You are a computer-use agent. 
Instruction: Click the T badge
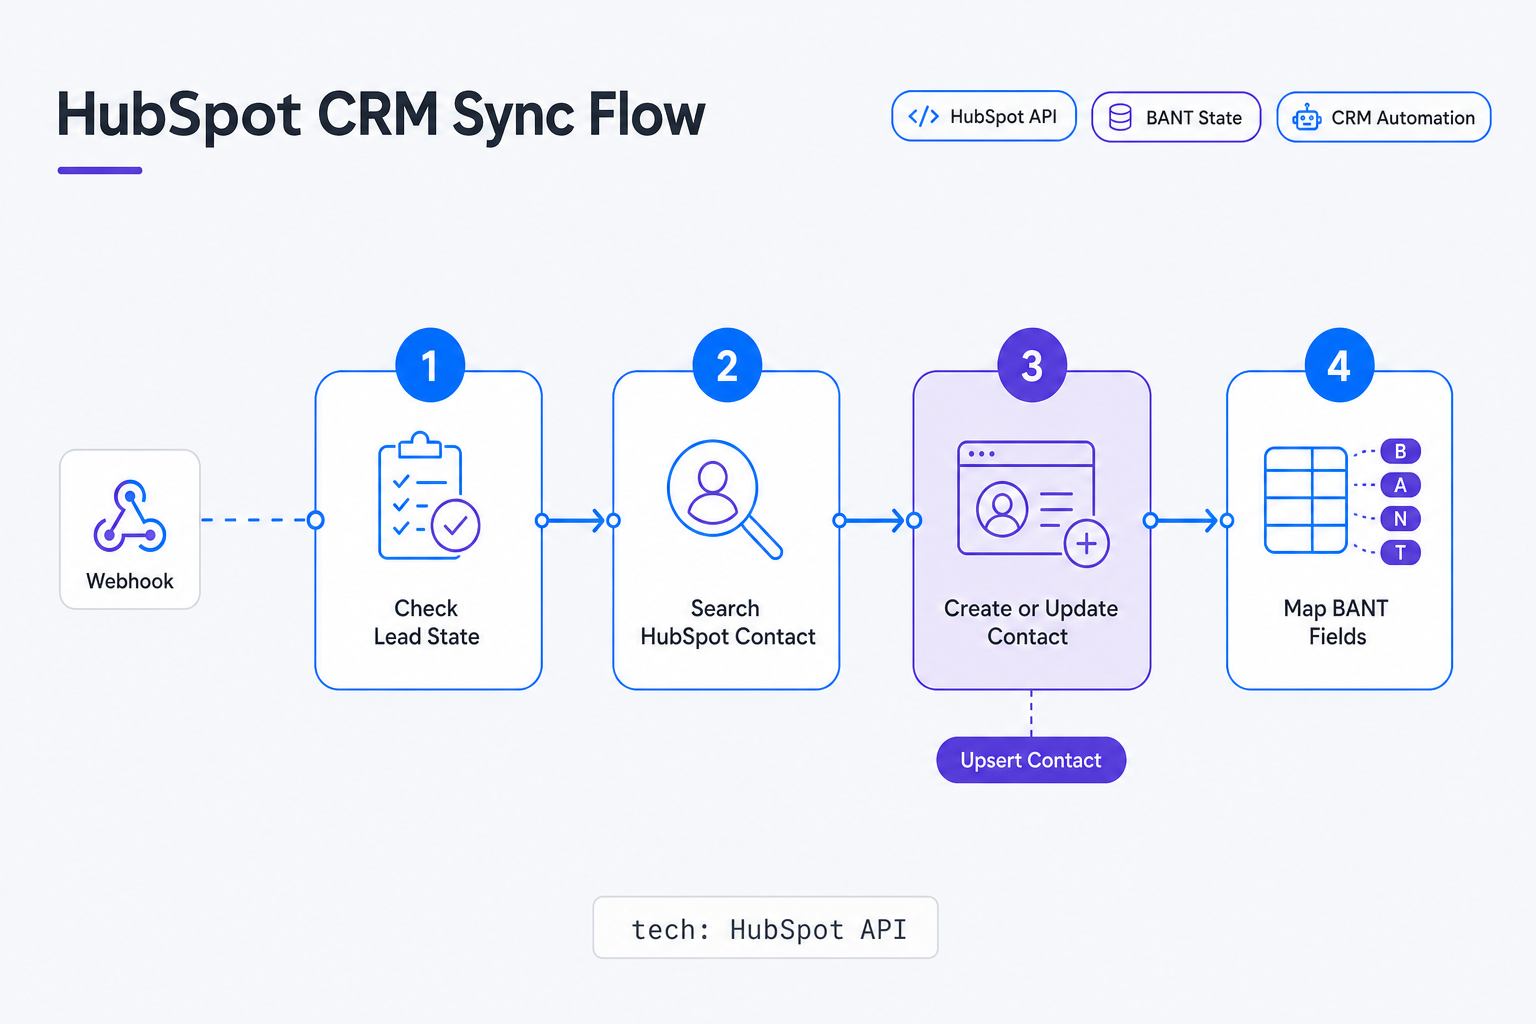coord(1400,552)
